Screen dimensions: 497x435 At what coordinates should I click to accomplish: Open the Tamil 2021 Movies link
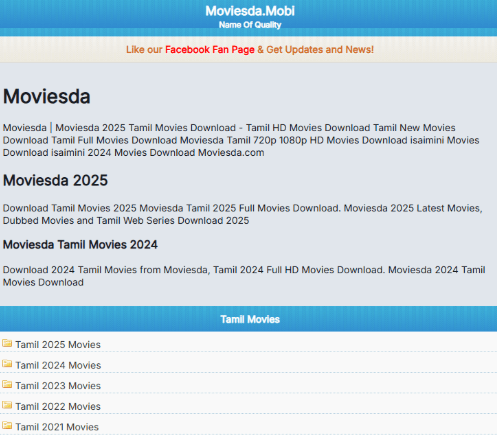[57, 427]
